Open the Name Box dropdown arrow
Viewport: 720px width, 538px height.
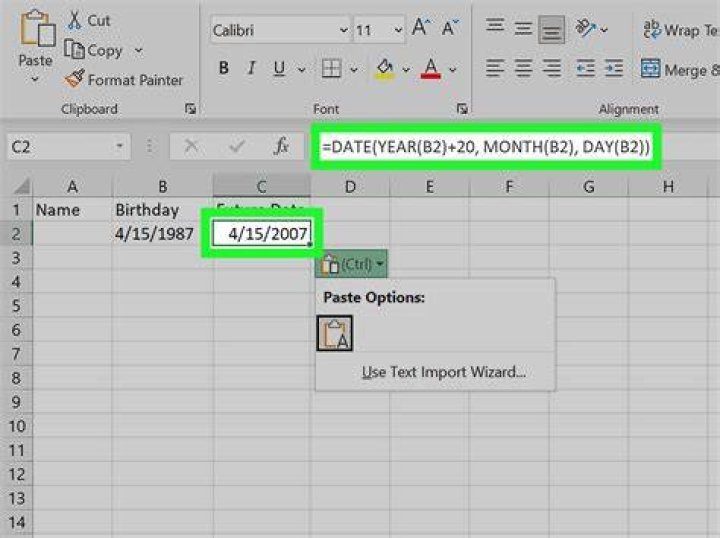click(x=120, y=146)
